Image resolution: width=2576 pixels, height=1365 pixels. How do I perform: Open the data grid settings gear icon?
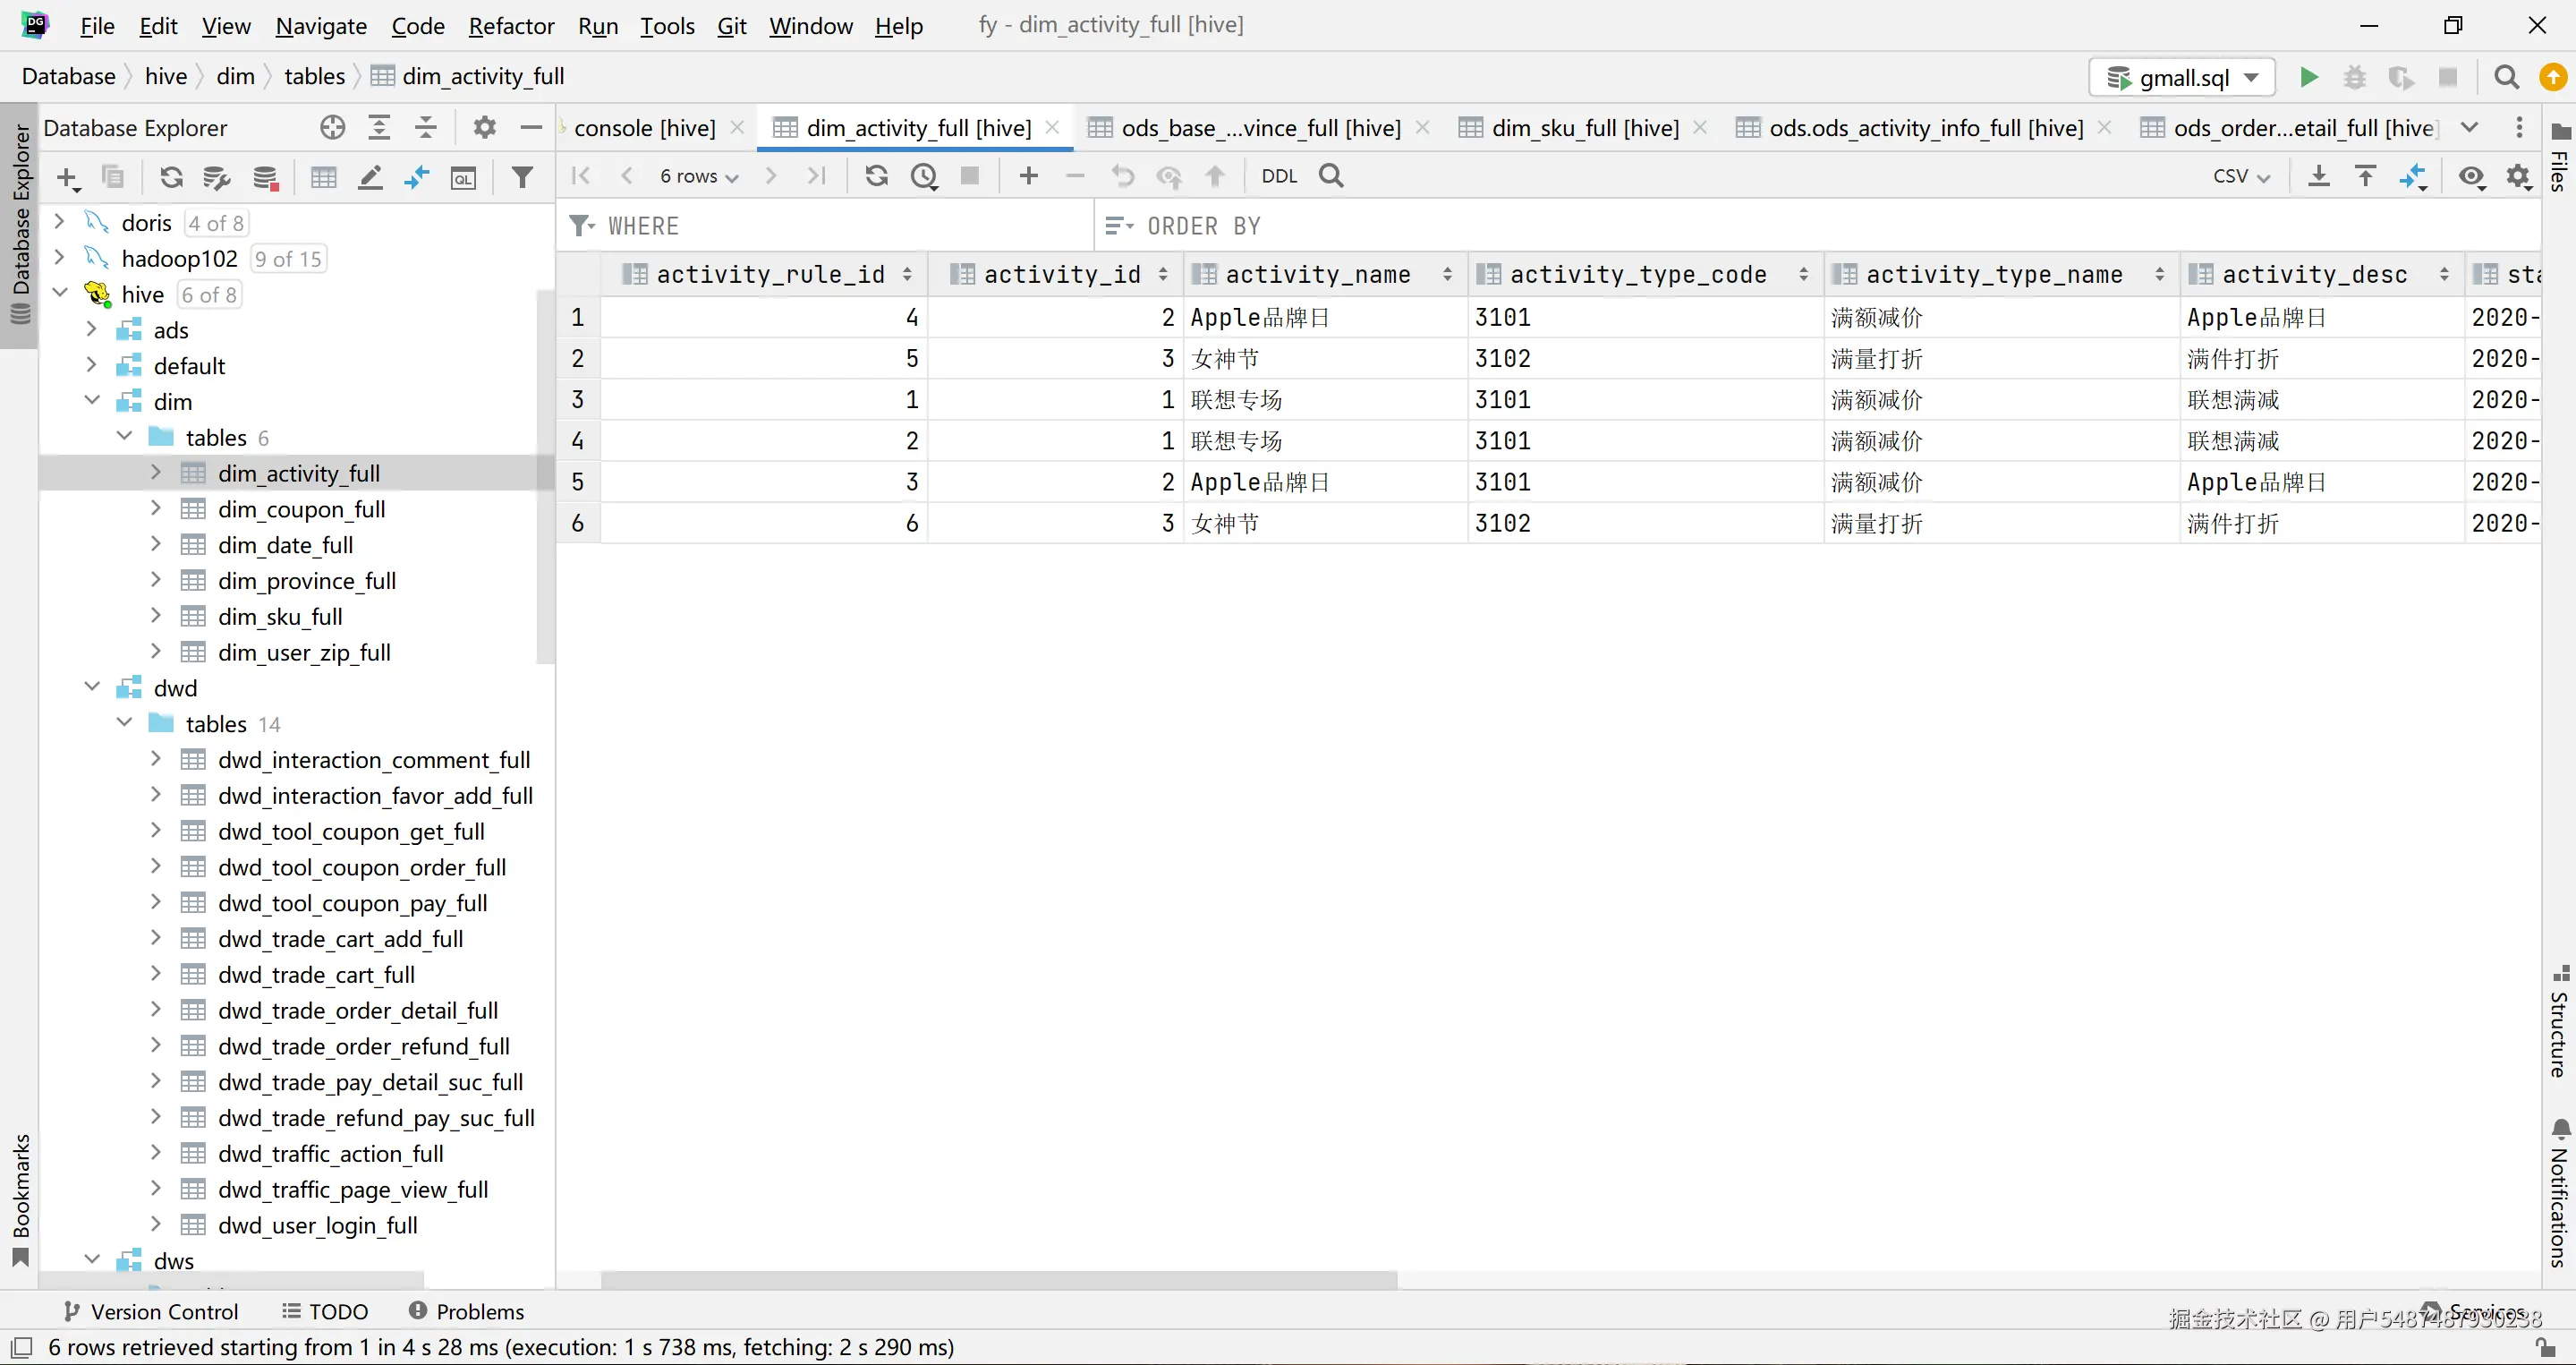[2518, 176]
